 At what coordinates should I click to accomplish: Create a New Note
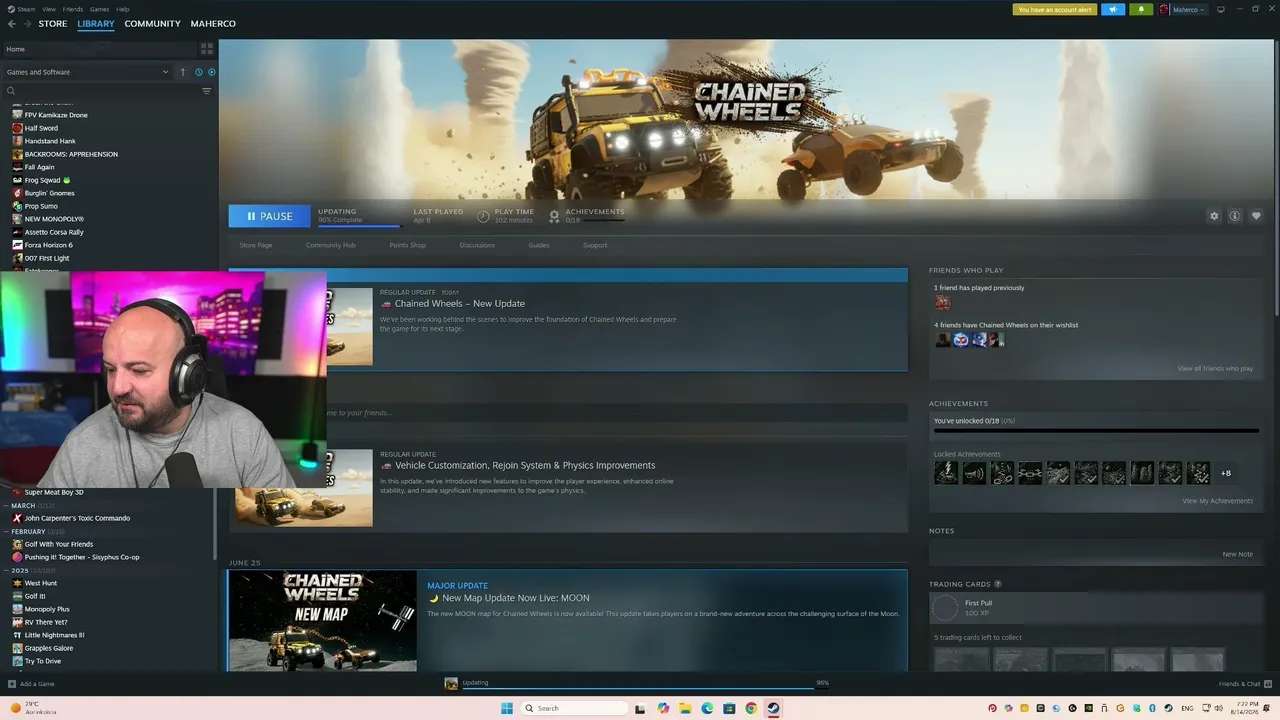coord(1237,554)
